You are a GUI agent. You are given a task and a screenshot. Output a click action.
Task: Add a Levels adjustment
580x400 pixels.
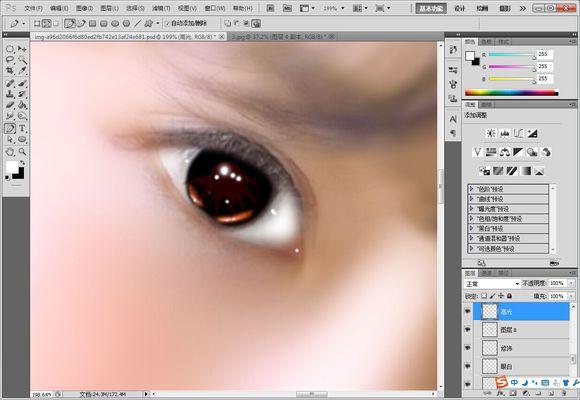tap(505, 134)
